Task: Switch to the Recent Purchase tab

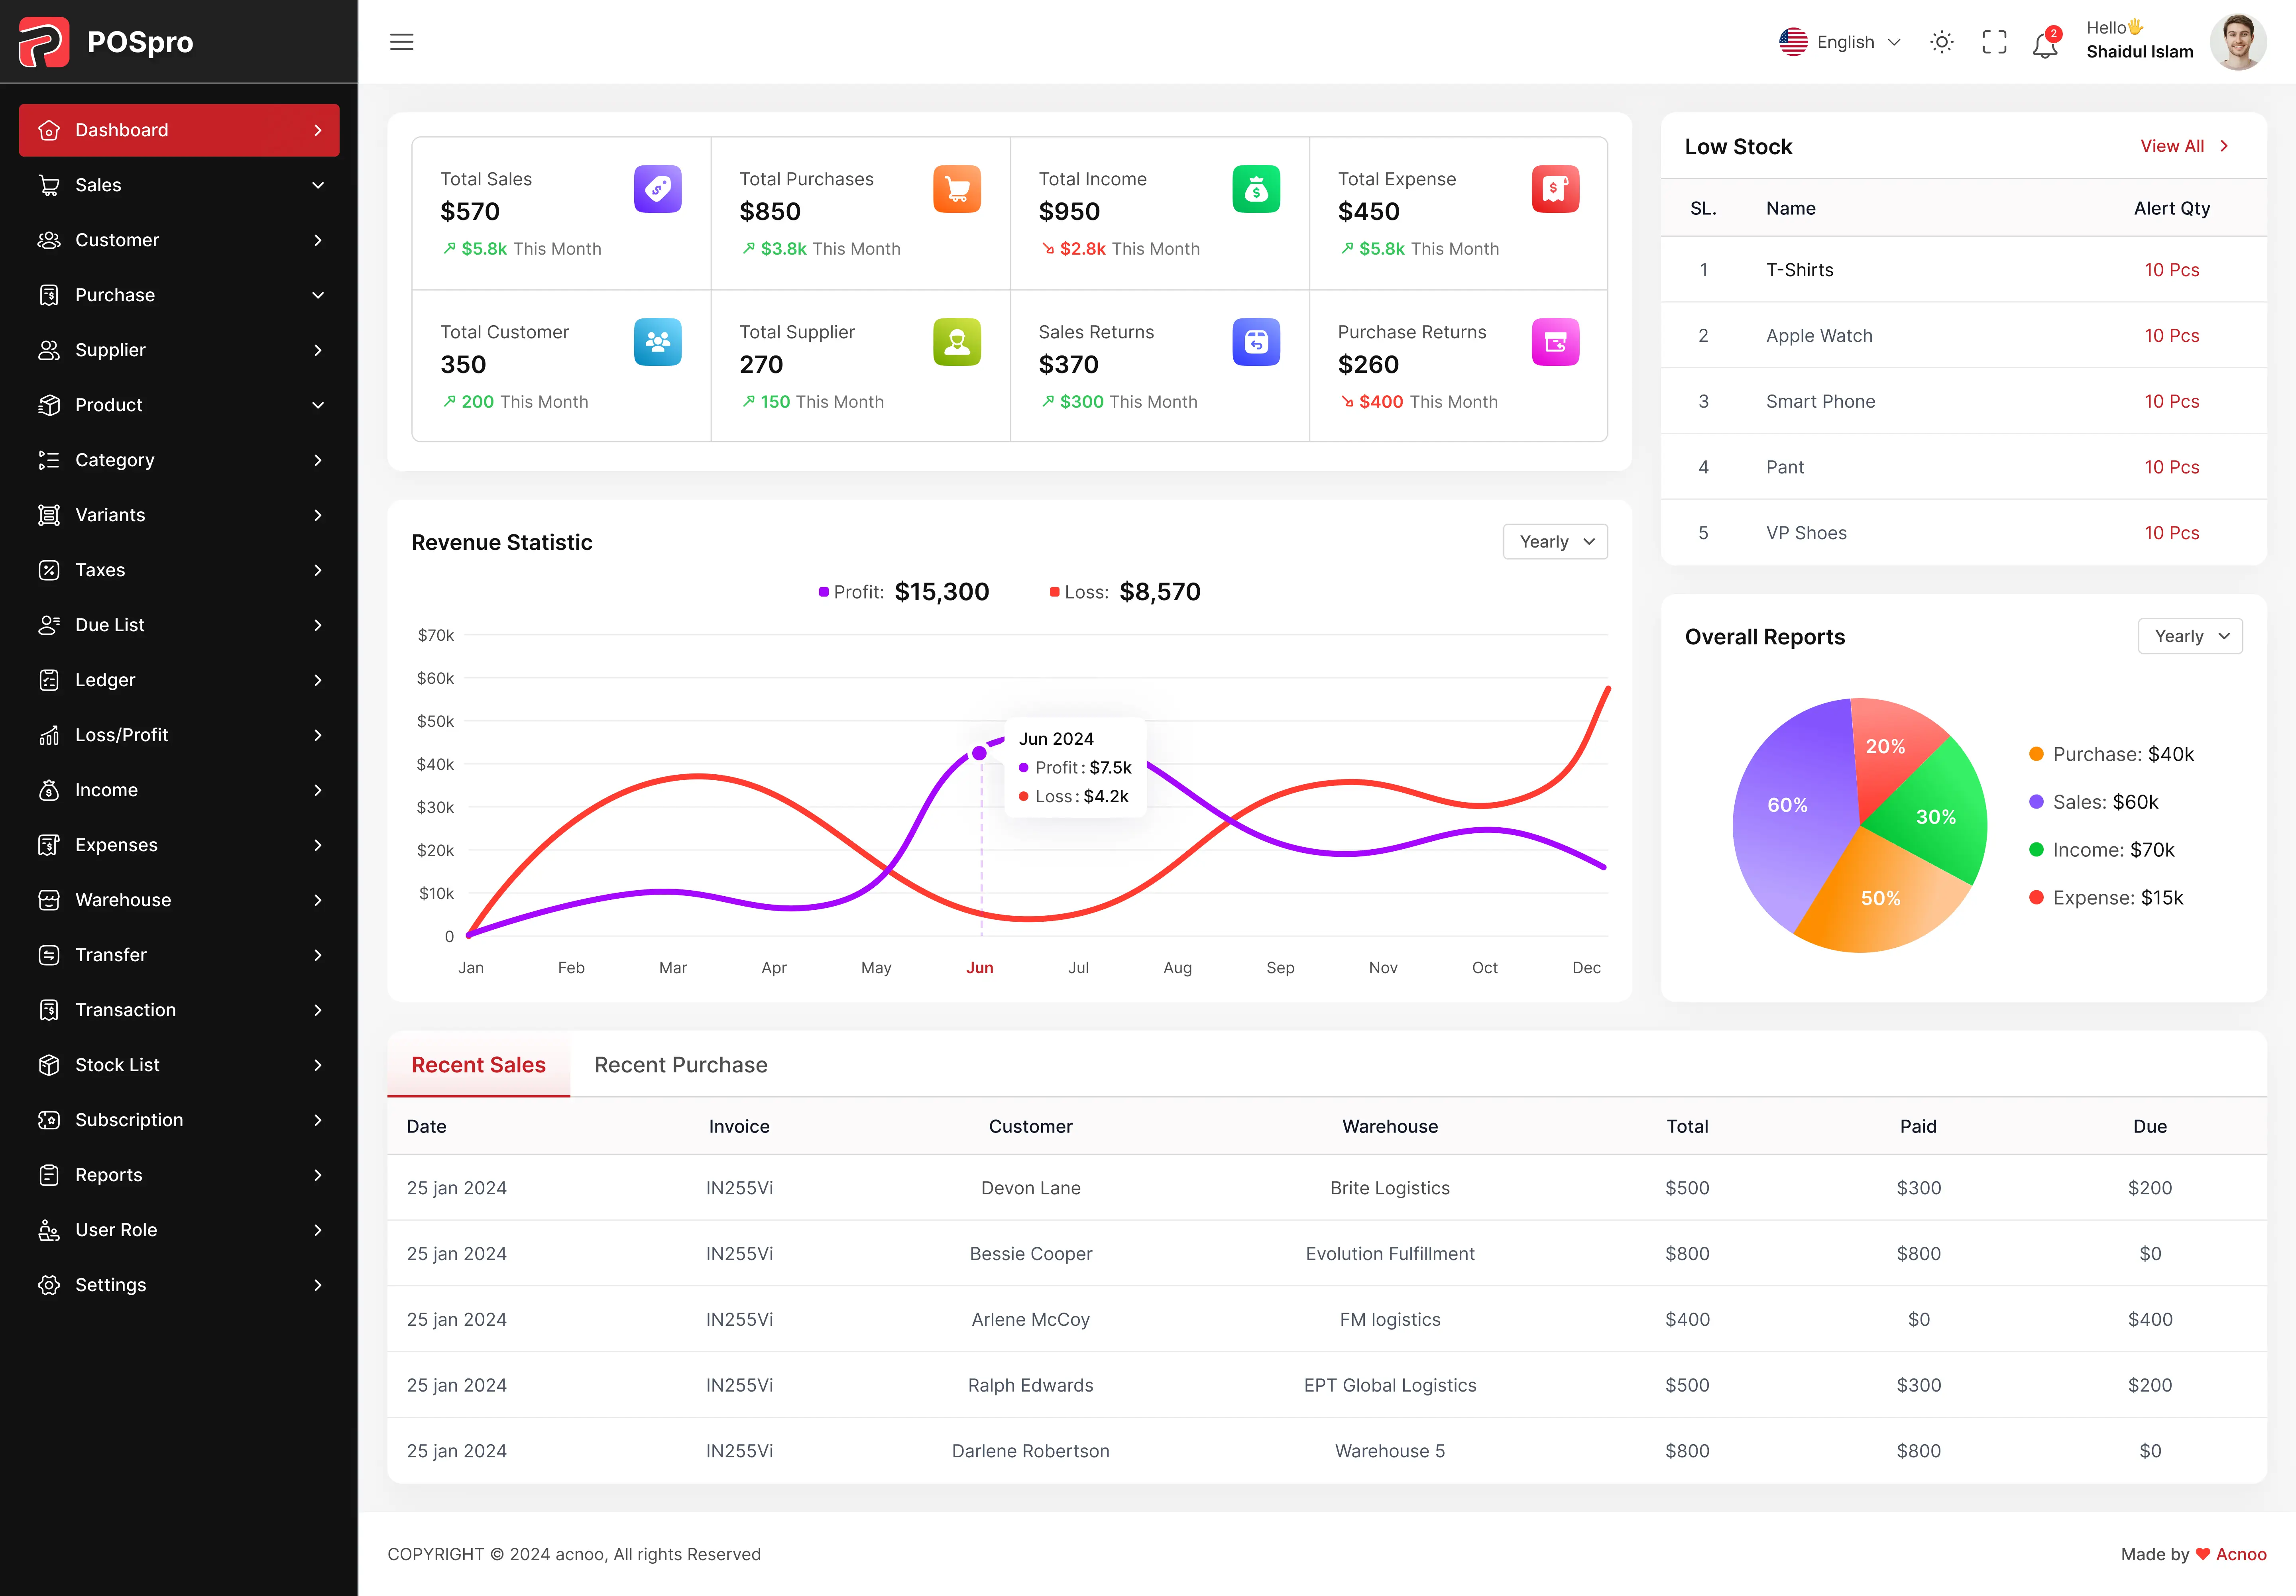Action: point(680,1064)
